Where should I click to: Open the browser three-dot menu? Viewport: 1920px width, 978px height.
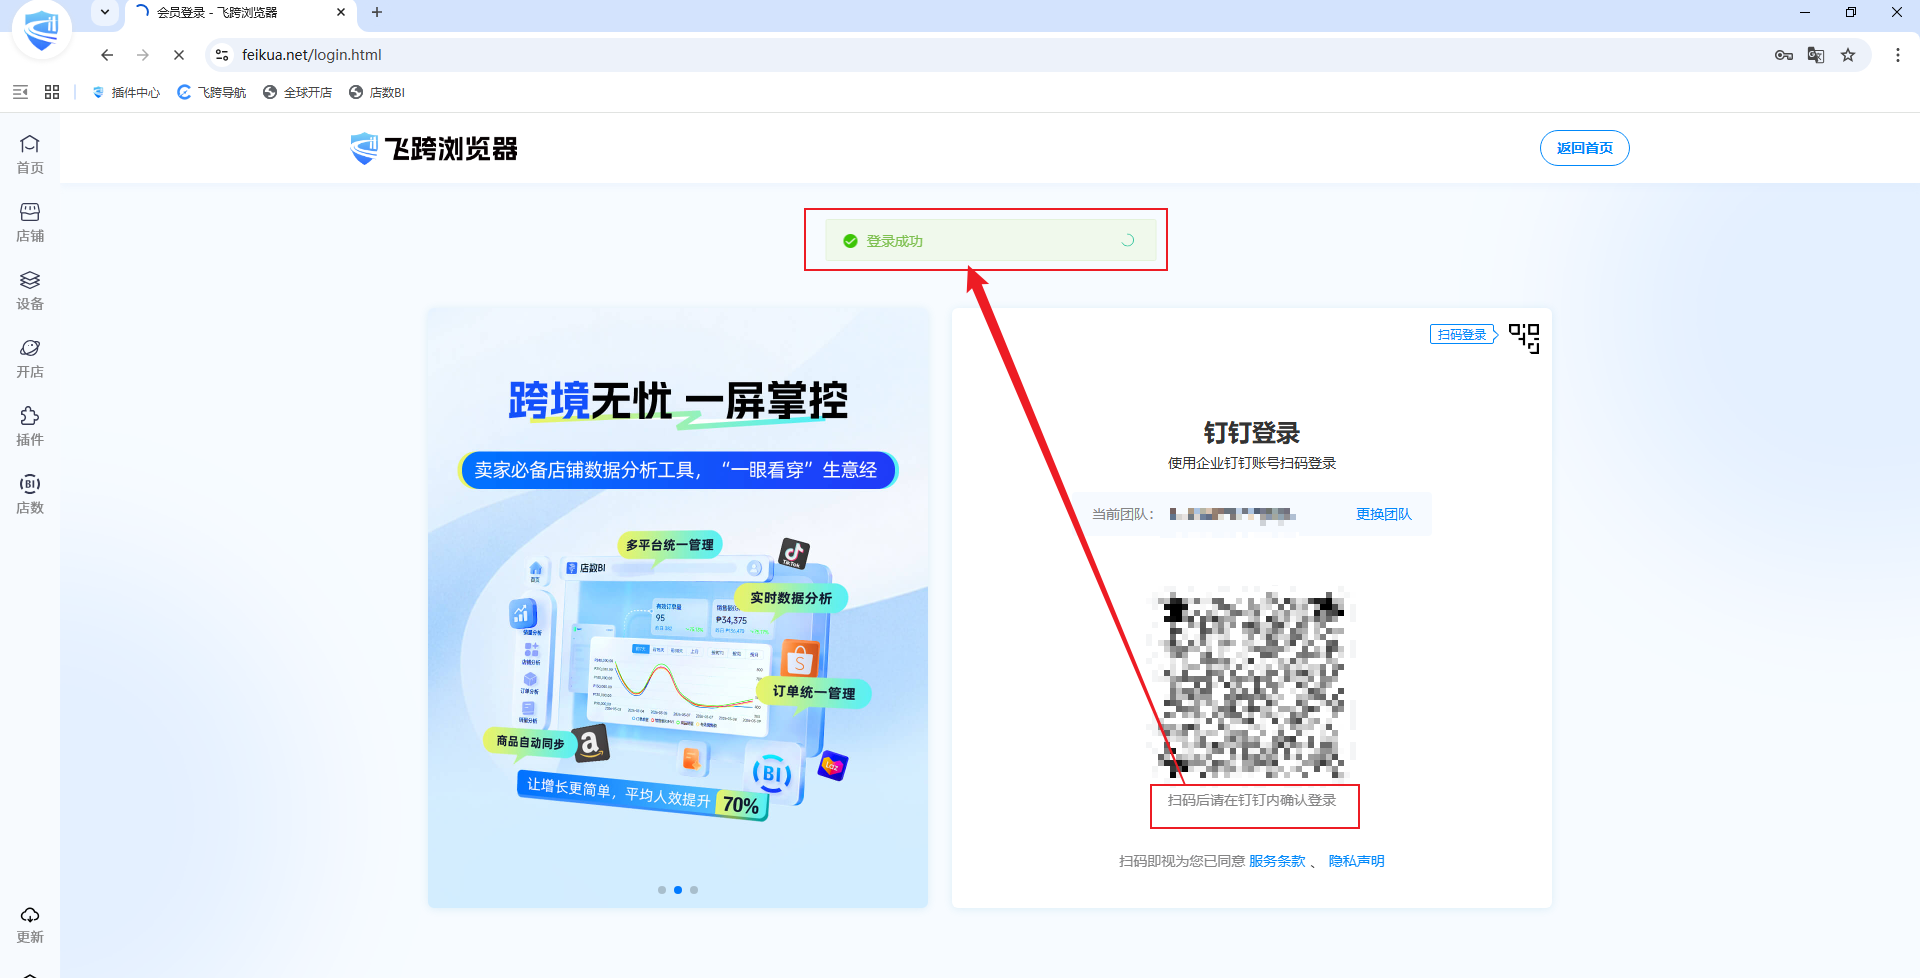[1898, 55]
